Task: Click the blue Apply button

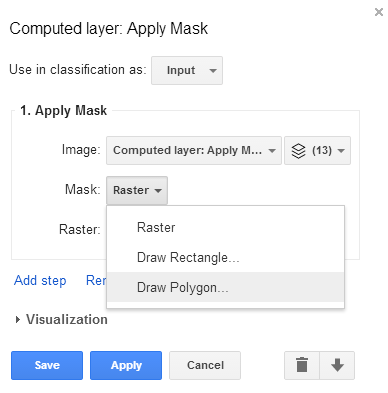Action: pyautogui.click(x=126, y=365)
